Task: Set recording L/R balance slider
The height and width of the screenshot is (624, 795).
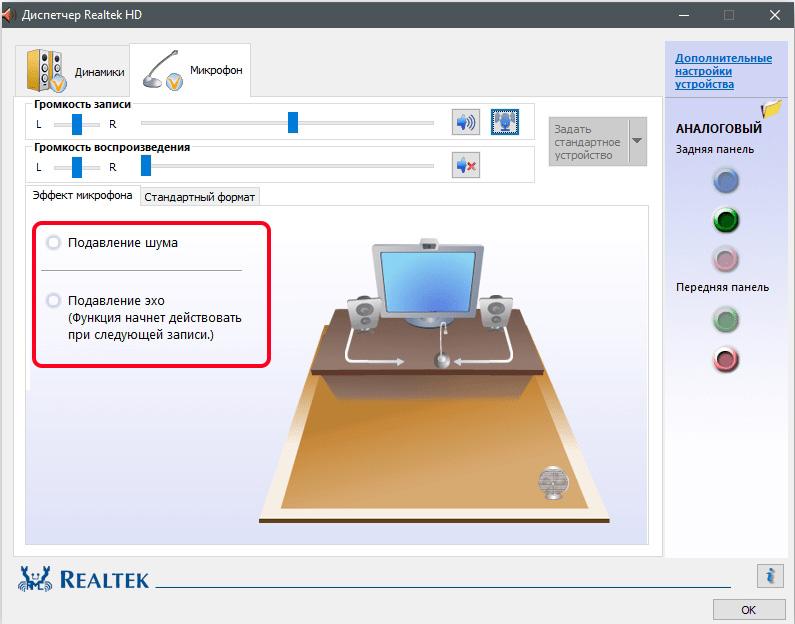Action: [77, 124]
